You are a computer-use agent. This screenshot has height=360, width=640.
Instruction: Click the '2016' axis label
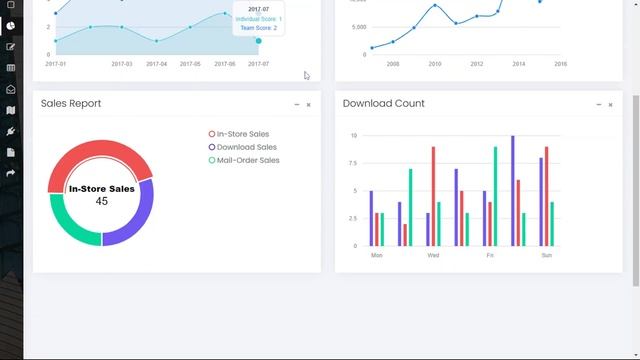tap(560, 64)
